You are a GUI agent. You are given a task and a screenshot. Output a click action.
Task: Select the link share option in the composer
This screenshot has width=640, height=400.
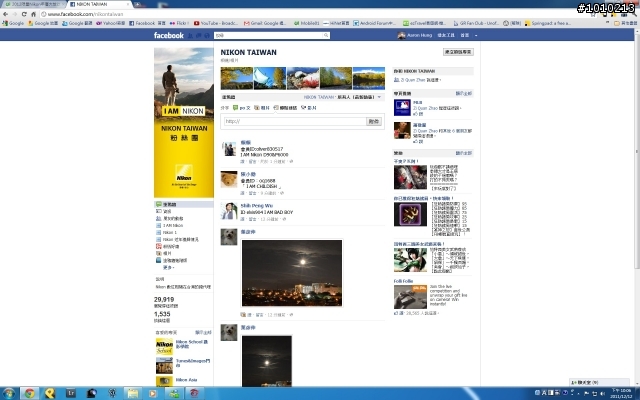[285, 108]
